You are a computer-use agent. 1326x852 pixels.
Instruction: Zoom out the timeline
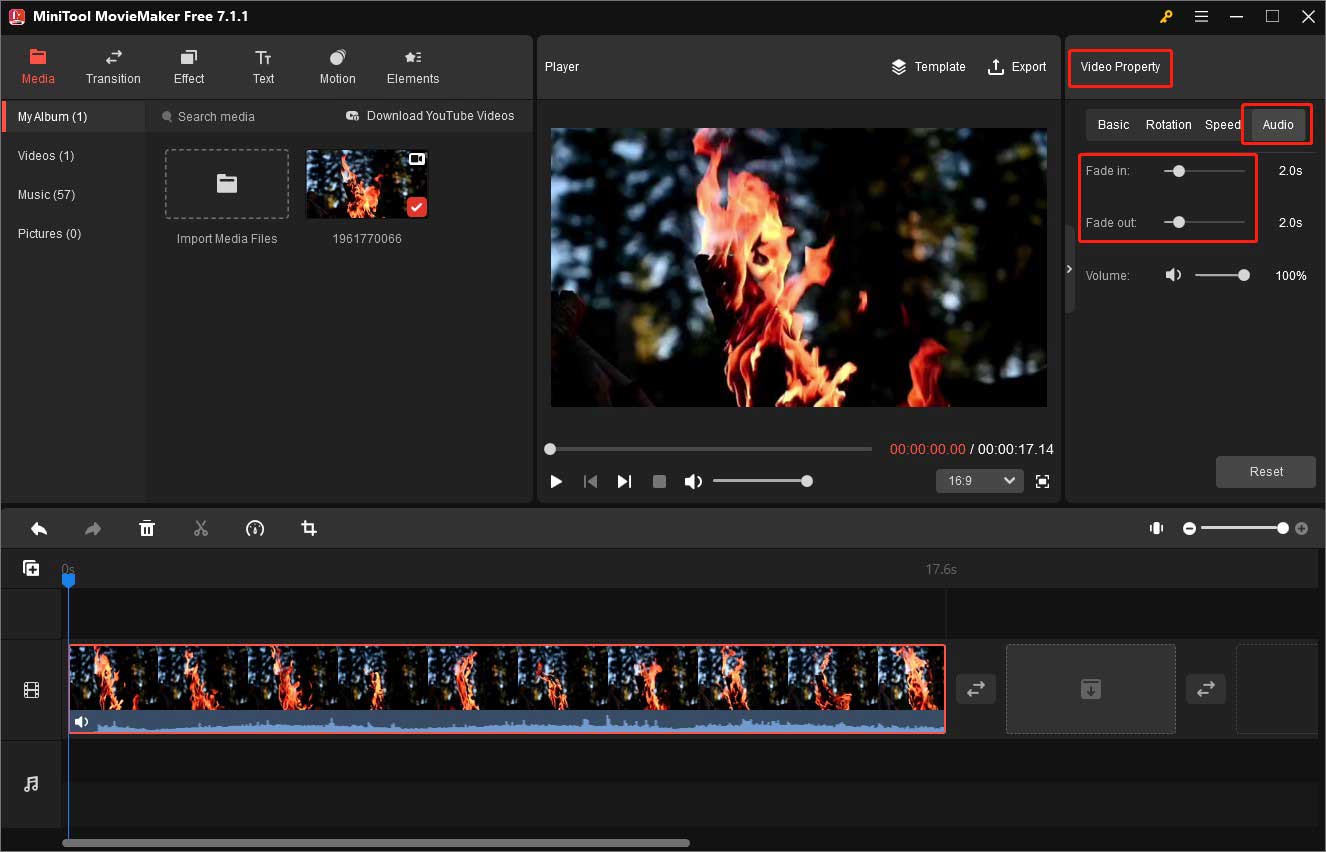[x=1189, y=528]
